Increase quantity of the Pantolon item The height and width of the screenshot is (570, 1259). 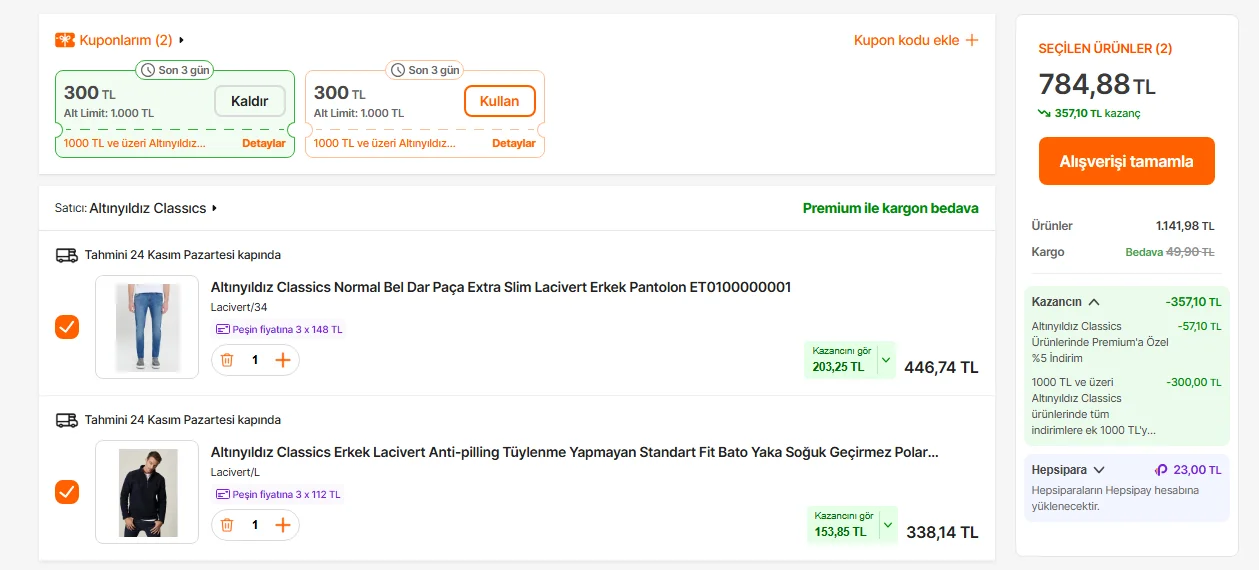[283, 360]
